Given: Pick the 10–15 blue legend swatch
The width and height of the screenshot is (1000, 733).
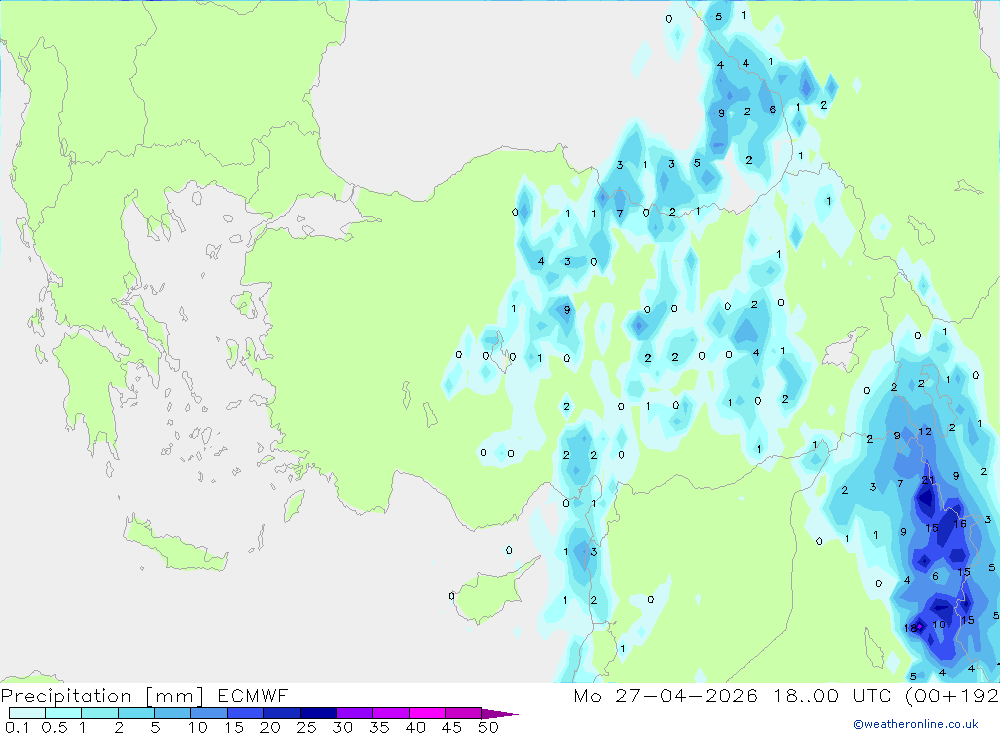Looking at the screenshot, I should click(x=209, y=713).
